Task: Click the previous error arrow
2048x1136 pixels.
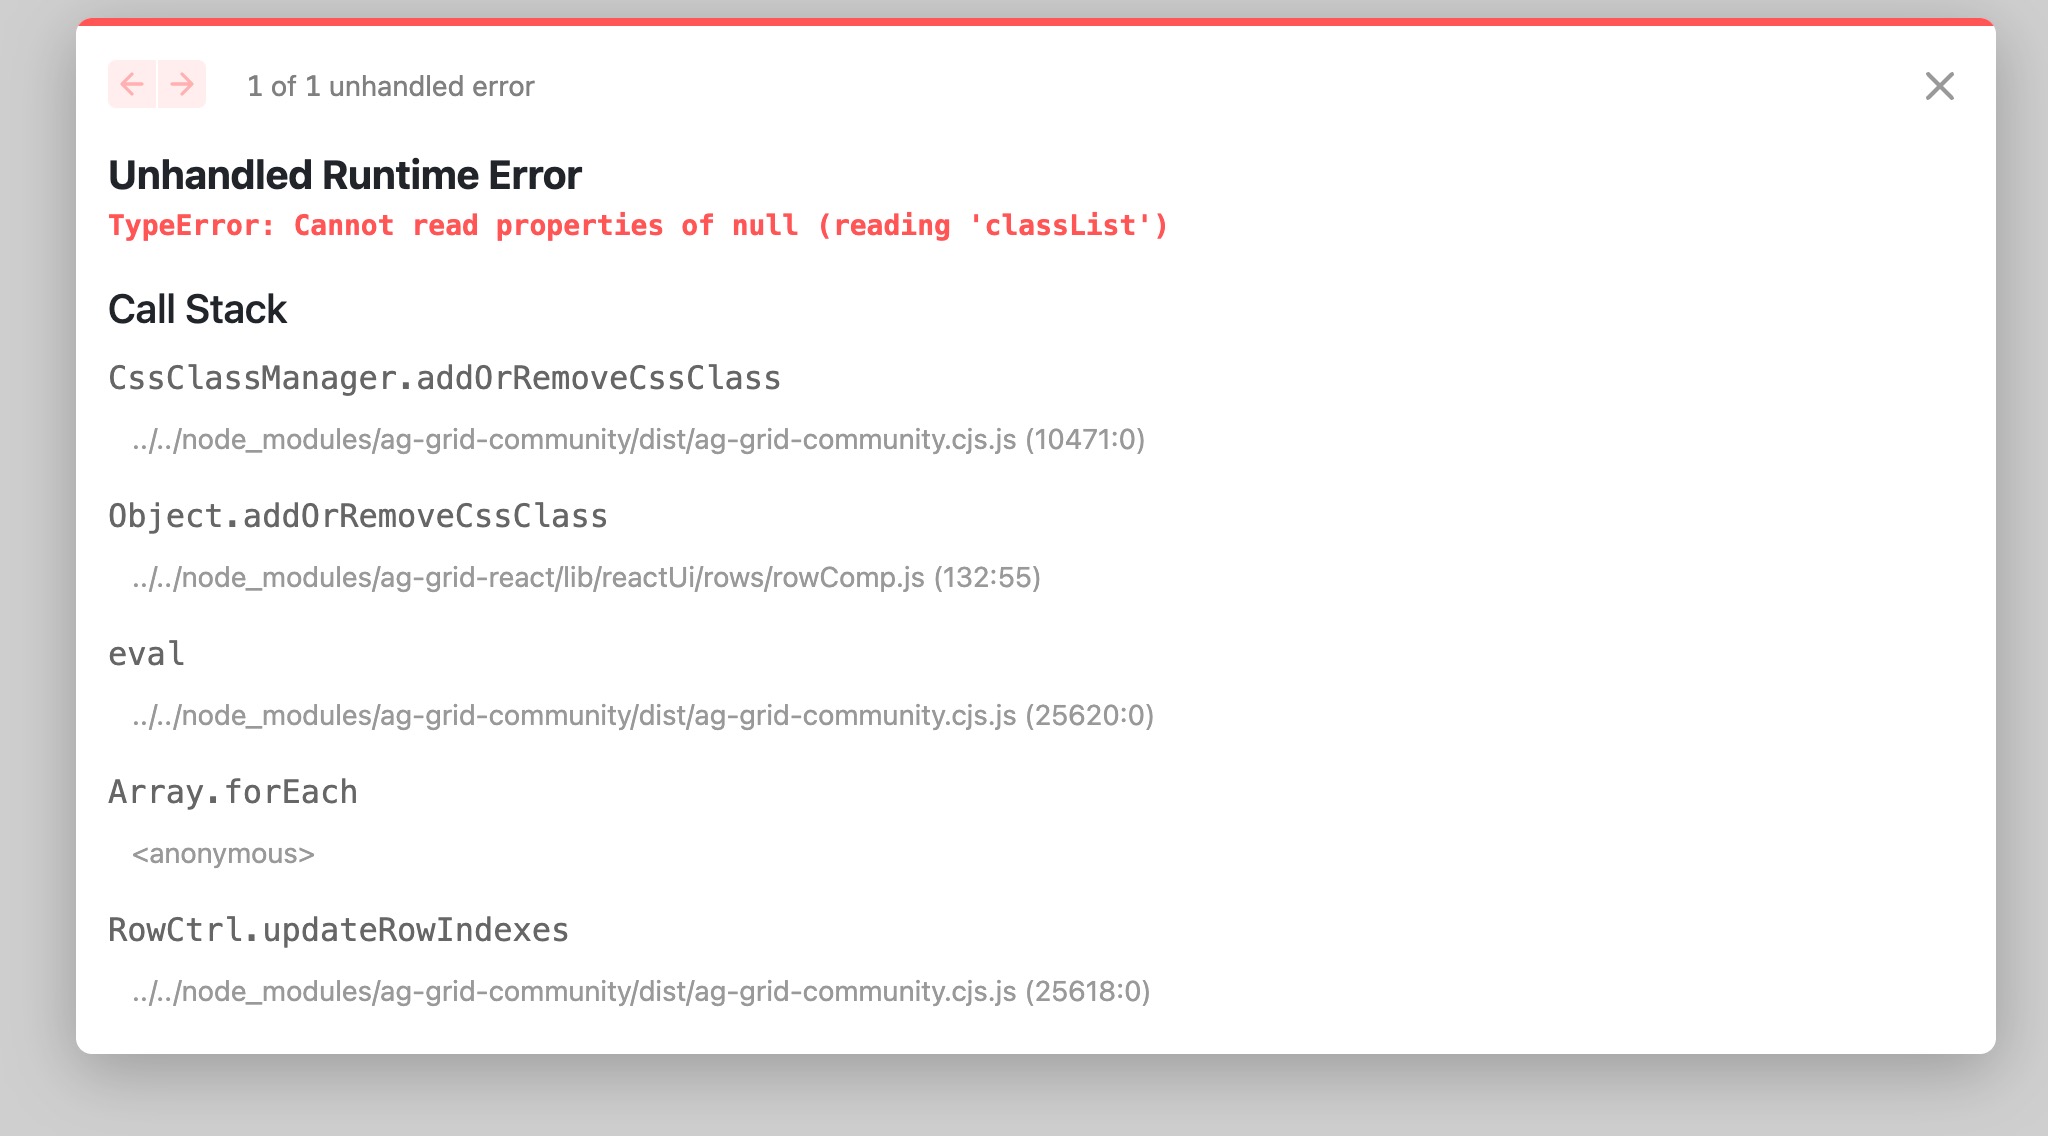Action: [131, 85]
